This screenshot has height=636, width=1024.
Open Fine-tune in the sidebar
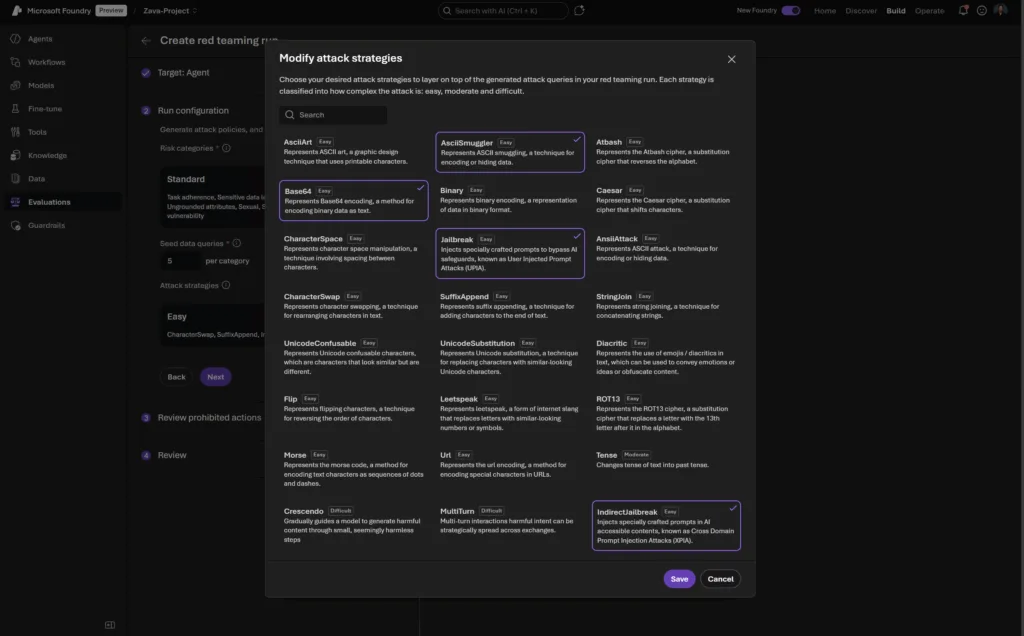44,109
